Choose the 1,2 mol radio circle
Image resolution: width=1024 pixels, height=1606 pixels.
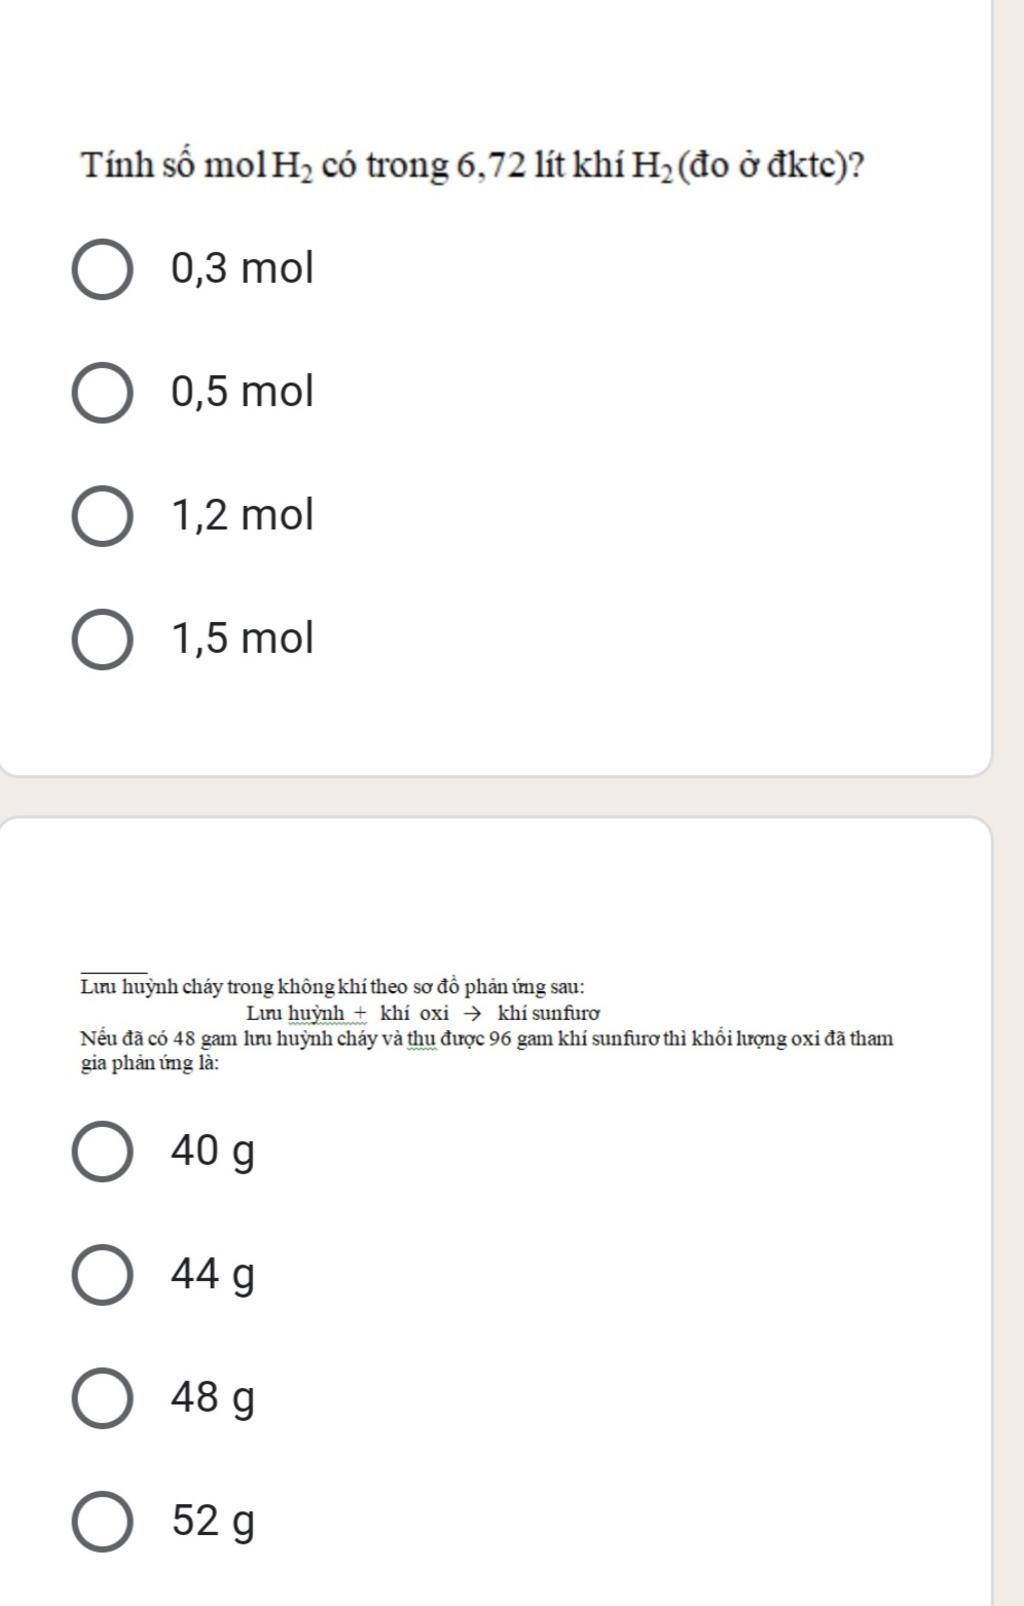[102, 517]
